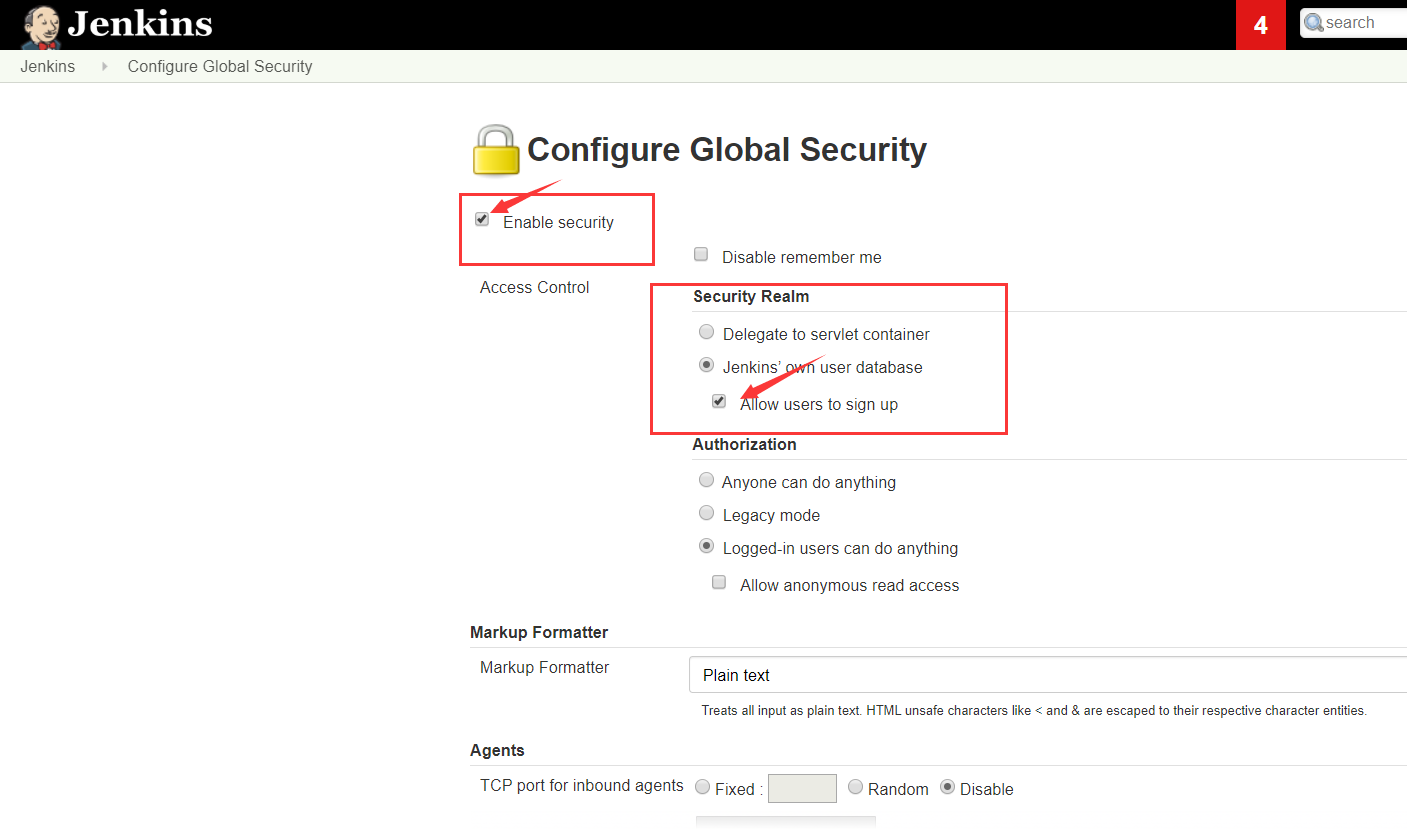Viewport: 1407px width, 840px height.
Task: Click the Configure Global Security page title
Action: (x=727, y=150)
